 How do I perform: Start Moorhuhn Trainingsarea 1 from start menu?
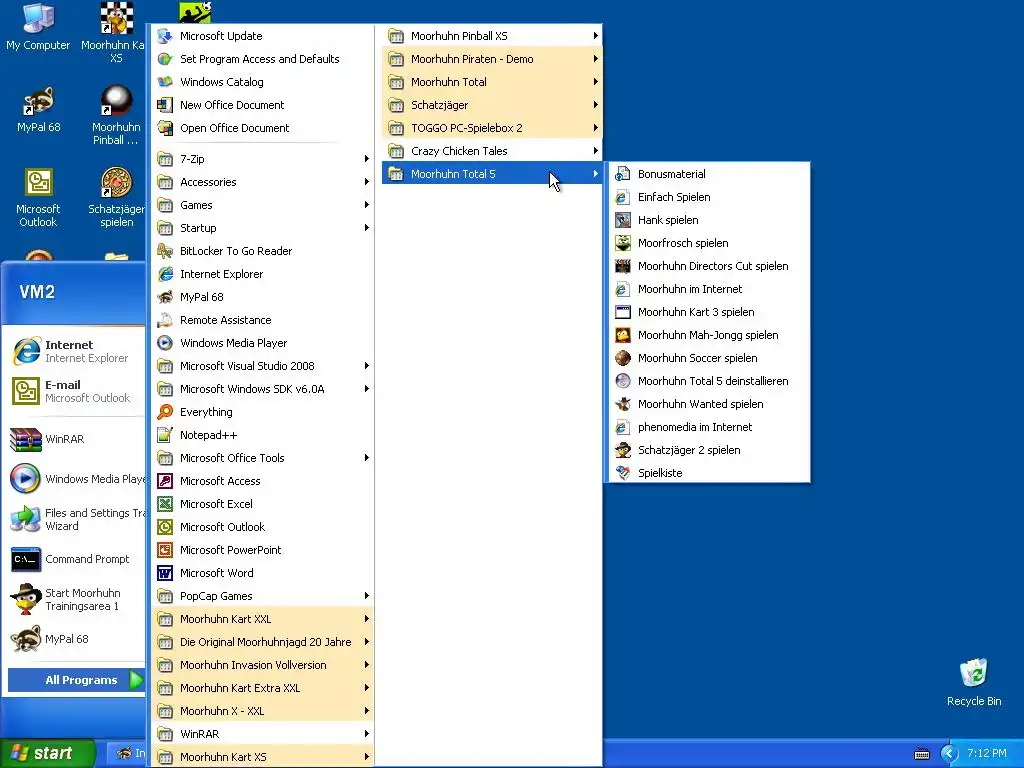(x=76, y=599)
